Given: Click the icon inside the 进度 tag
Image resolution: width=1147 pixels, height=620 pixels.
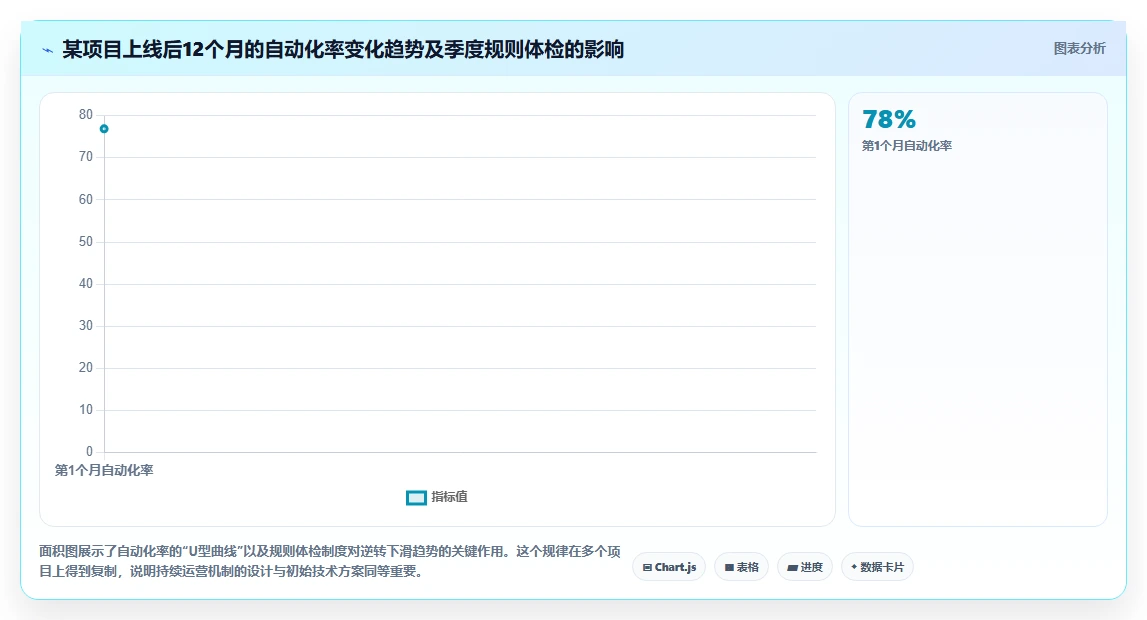Looking at the screenshot, I should click(792, 567).
